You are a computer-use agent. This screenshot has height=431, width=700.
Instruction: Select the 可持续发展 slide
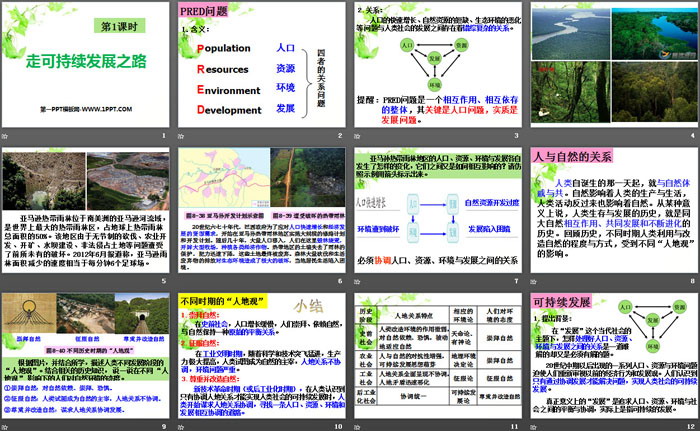612,353
